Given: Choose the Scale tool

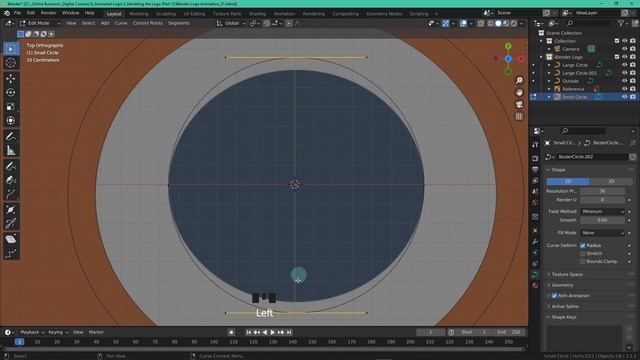Looking at the screenshot, I should (11, 107).
